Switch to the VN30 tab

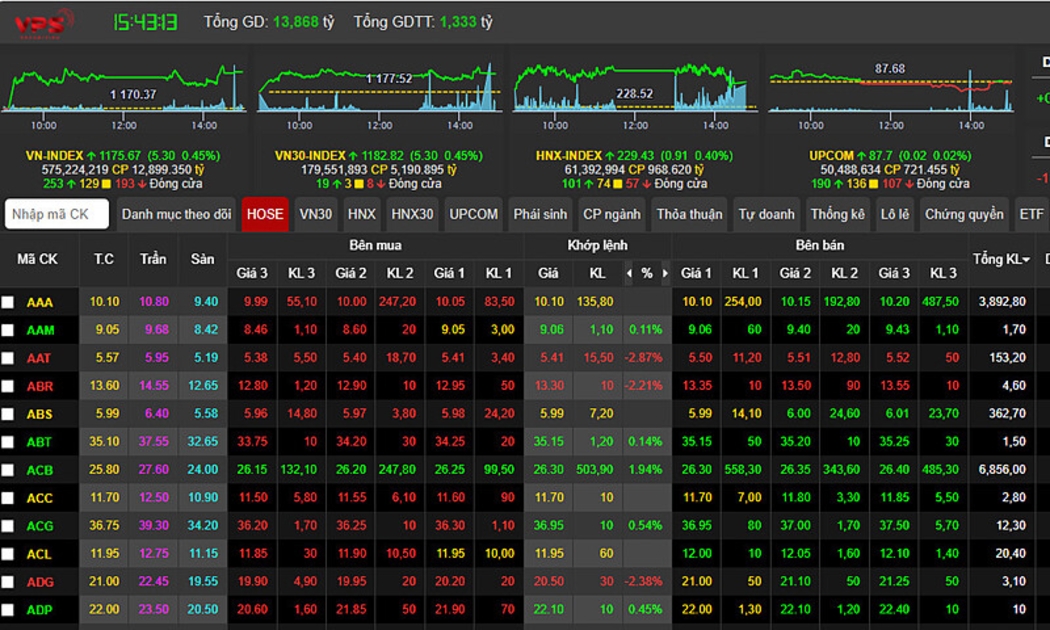tap(316, 214)
